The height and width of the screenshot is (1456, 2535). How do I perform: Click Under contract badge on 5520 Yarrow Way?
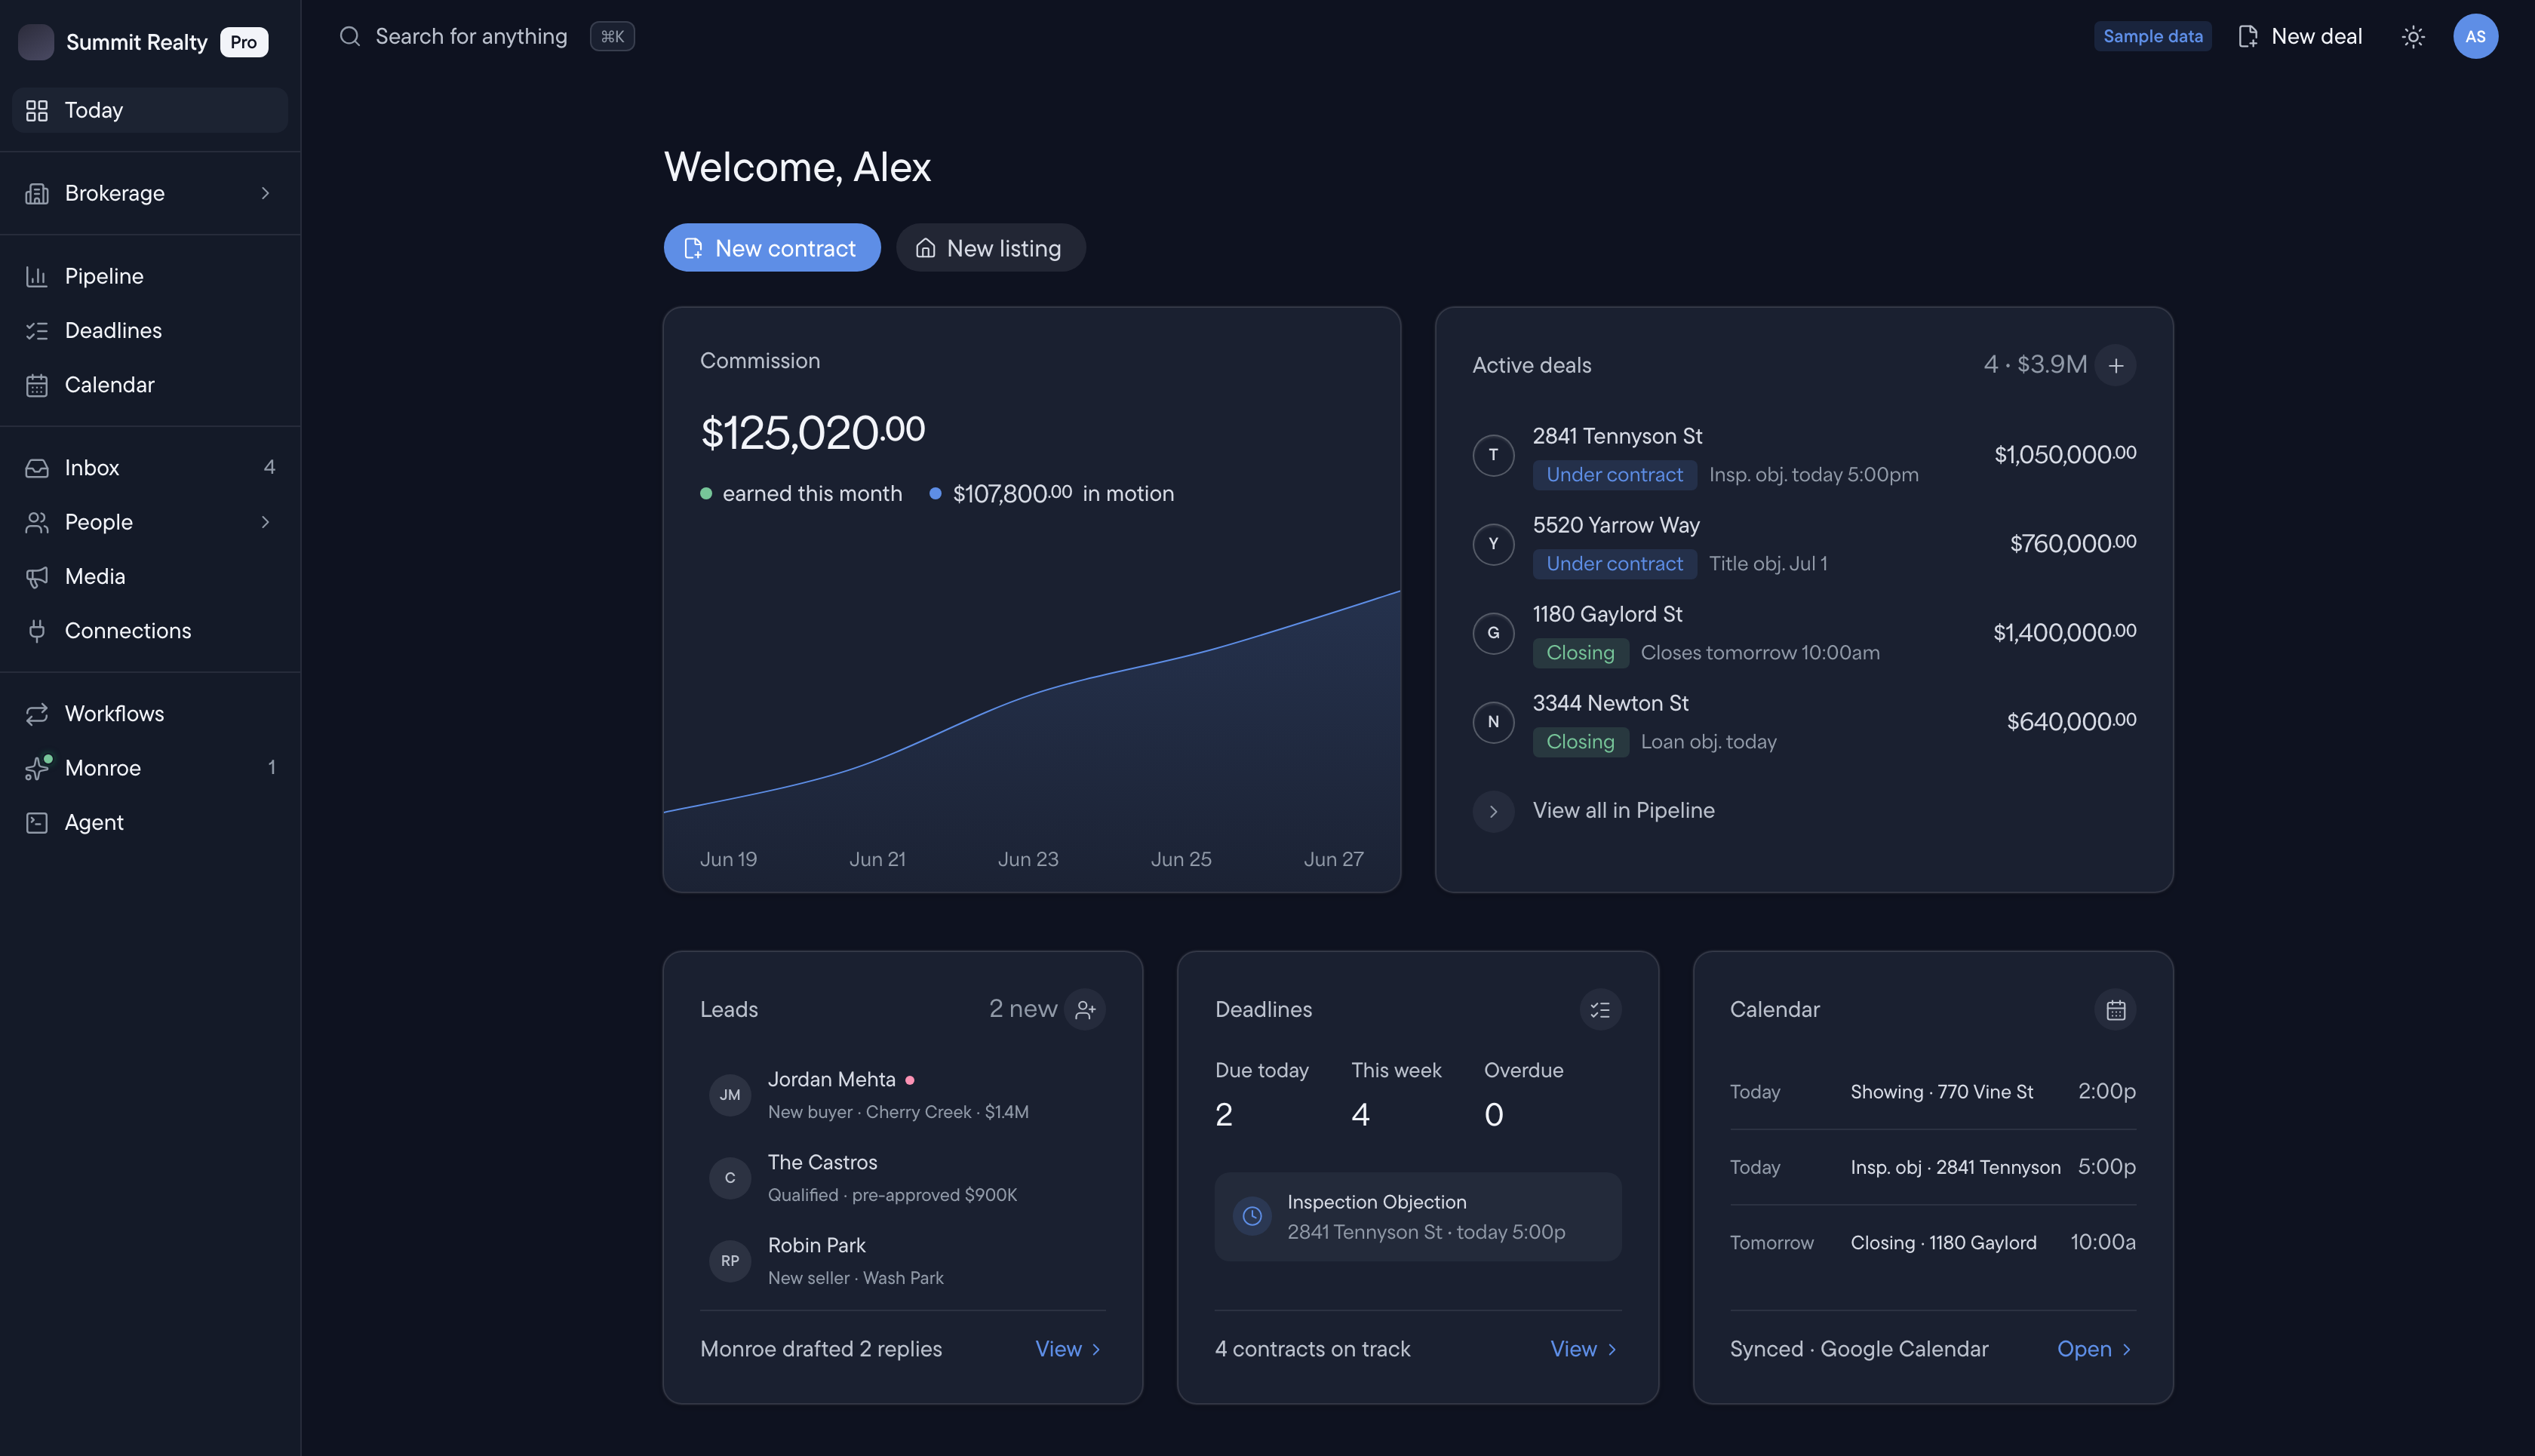pos(1614,564)
